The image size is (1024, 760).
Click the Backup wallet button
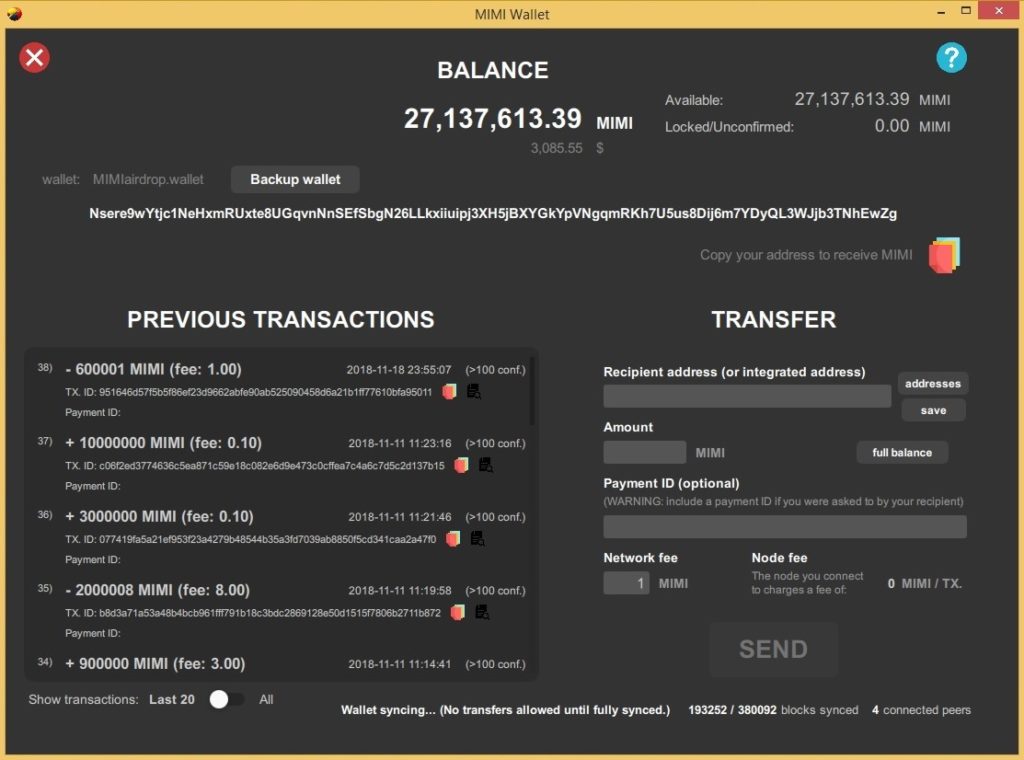click(295, 179)
